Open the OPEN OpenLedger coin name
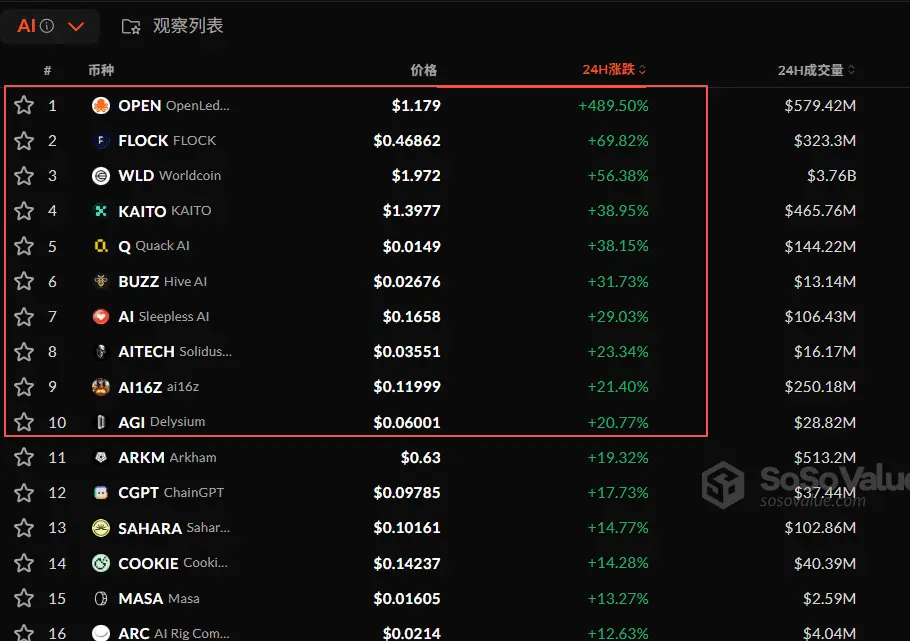The image size is (910, 641). point(174,106)
